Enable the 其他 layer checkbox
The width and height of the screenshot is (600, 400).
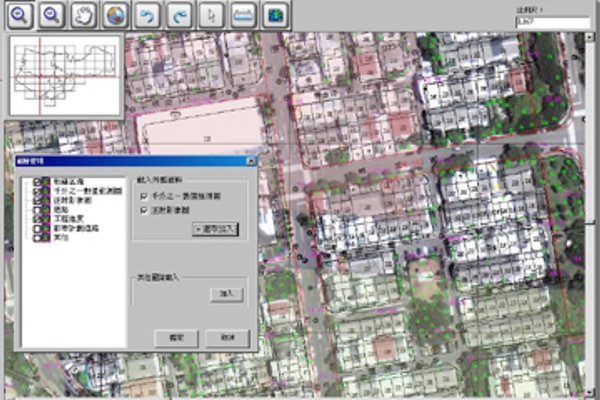click(37, 238)
